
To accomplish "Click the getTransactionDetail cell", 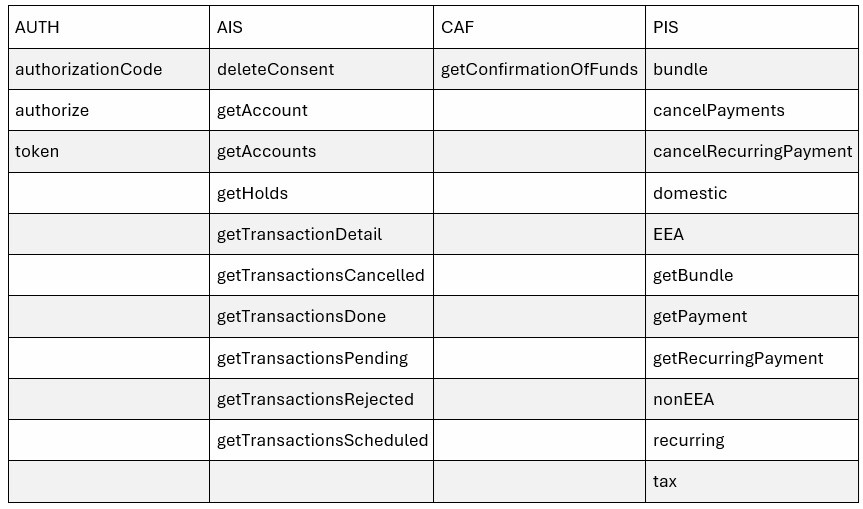I will [321, 234].
